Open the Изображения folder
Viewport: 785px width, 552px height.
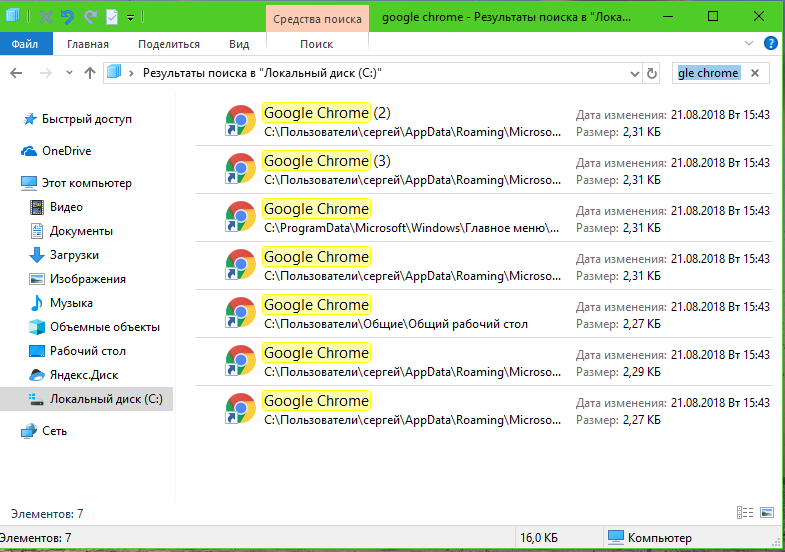point(88,279)
